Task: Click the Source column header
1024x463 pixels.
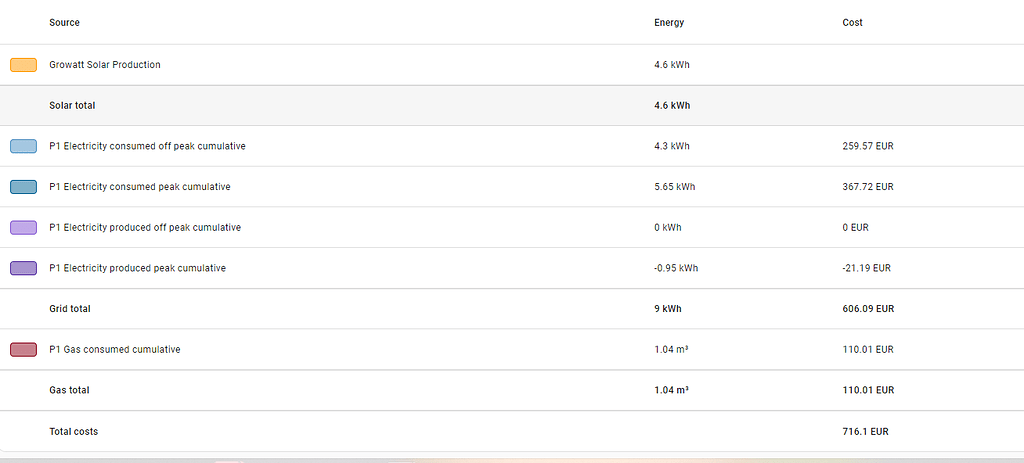Action: click(64, 23)
